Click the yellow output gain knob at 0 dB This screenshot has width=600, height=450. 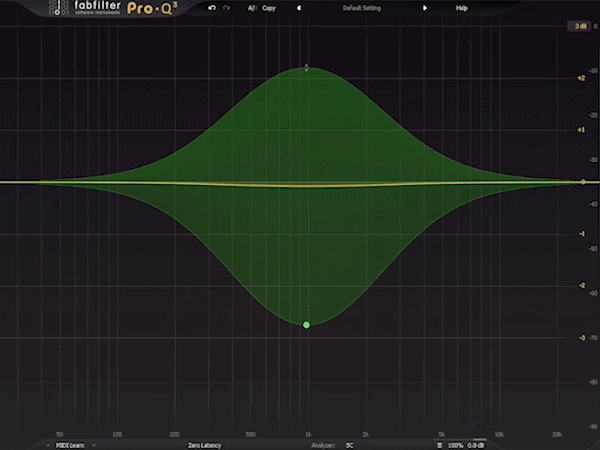(x=583, y=182)
